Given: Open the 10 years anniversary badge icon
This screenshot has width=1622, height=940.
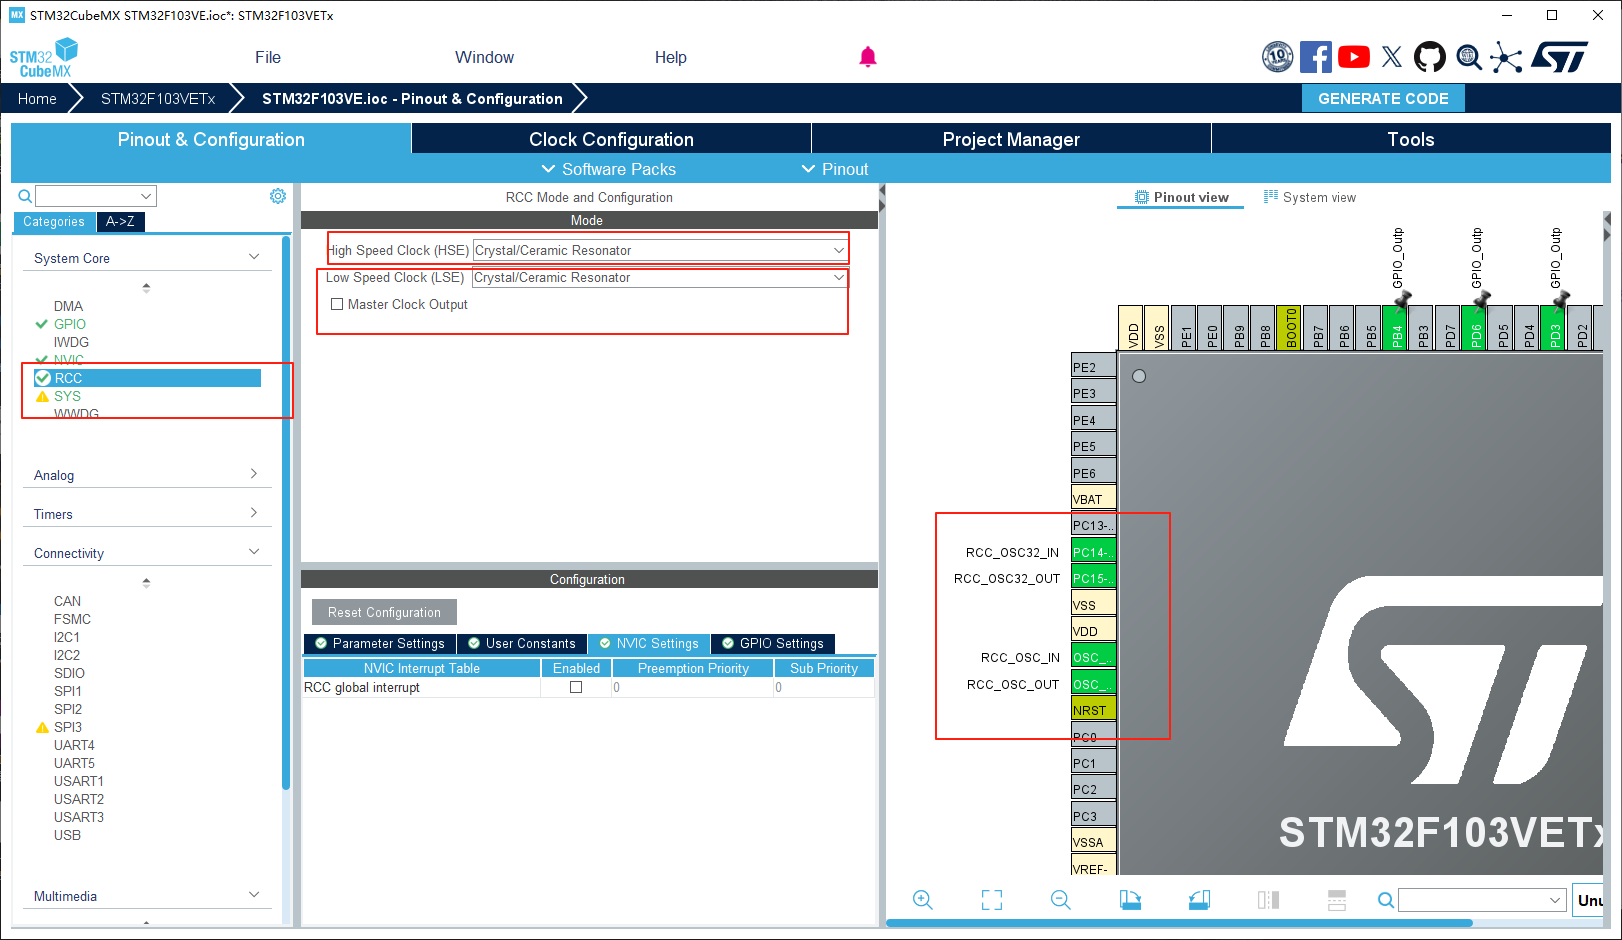Looking at the screenshot, I should [x=1277, y=57].
